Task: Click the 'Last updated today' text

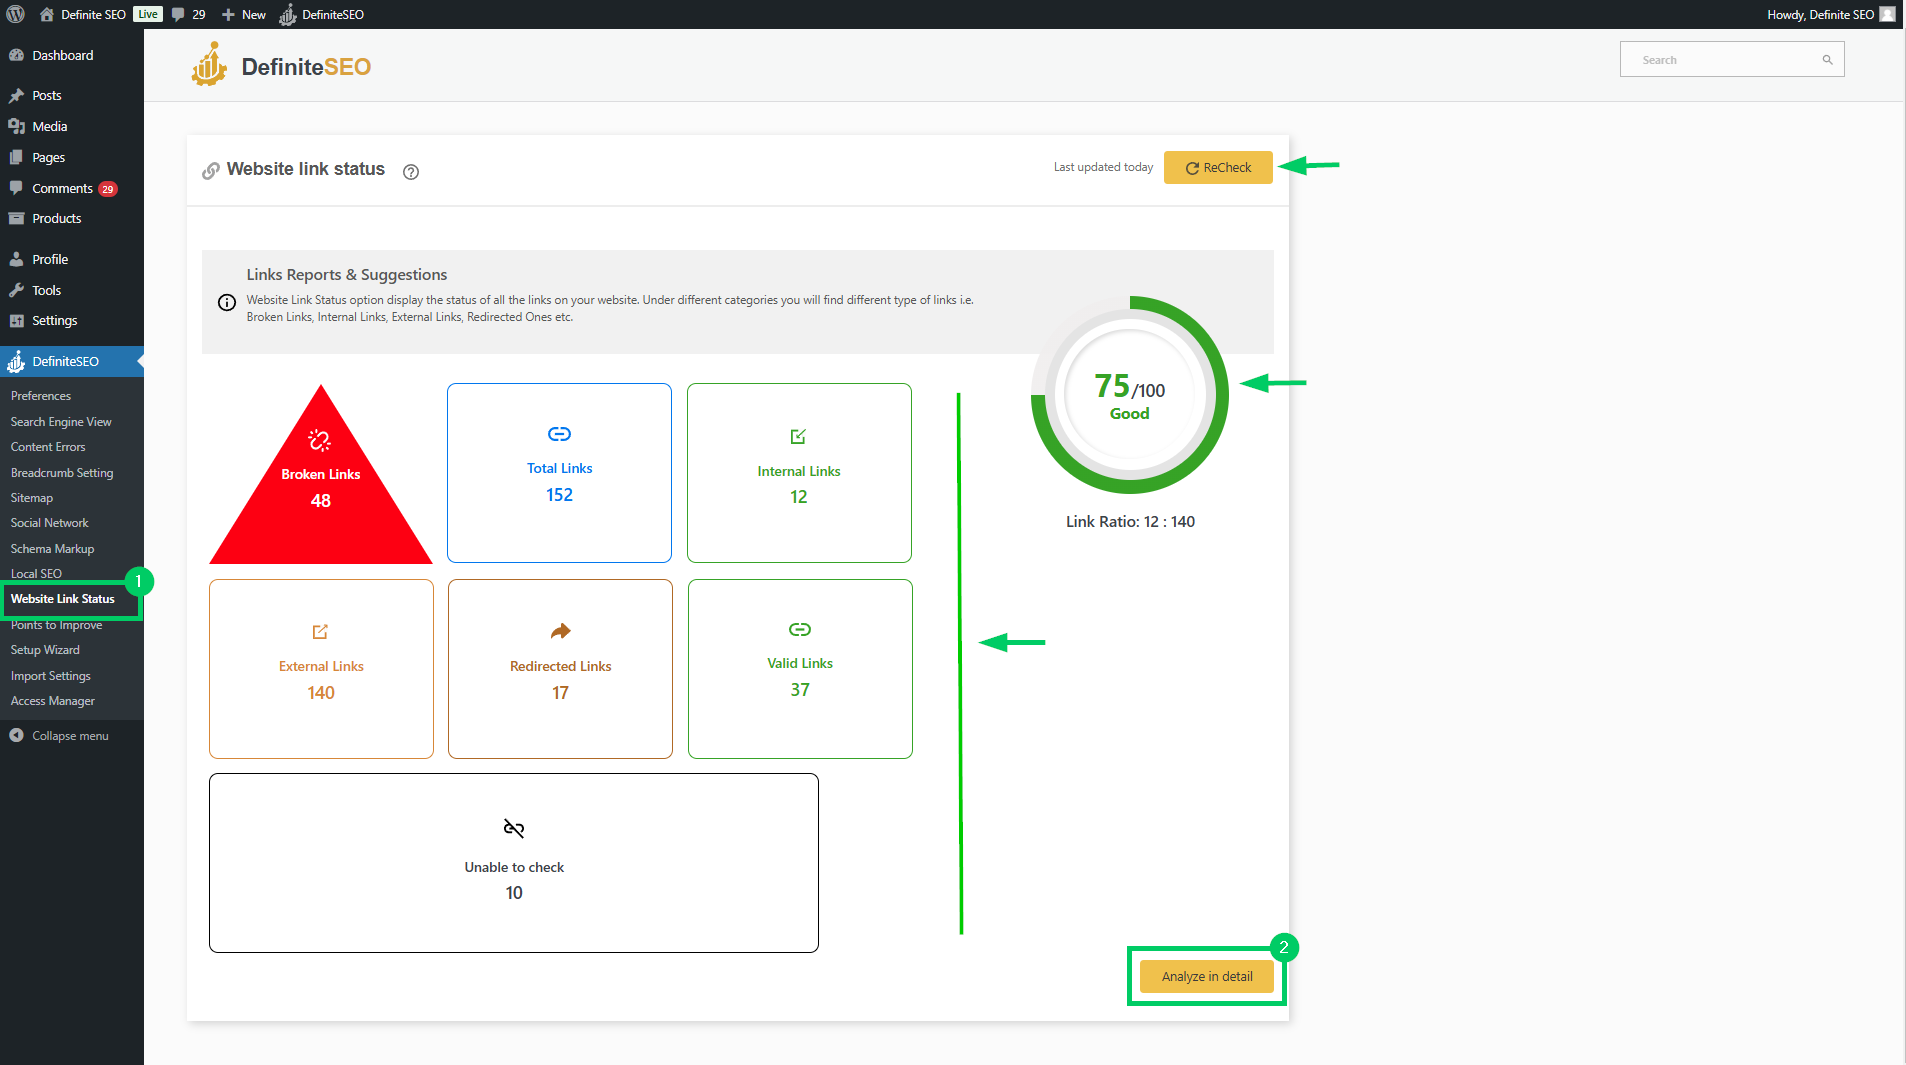Action: point(1103,167)
